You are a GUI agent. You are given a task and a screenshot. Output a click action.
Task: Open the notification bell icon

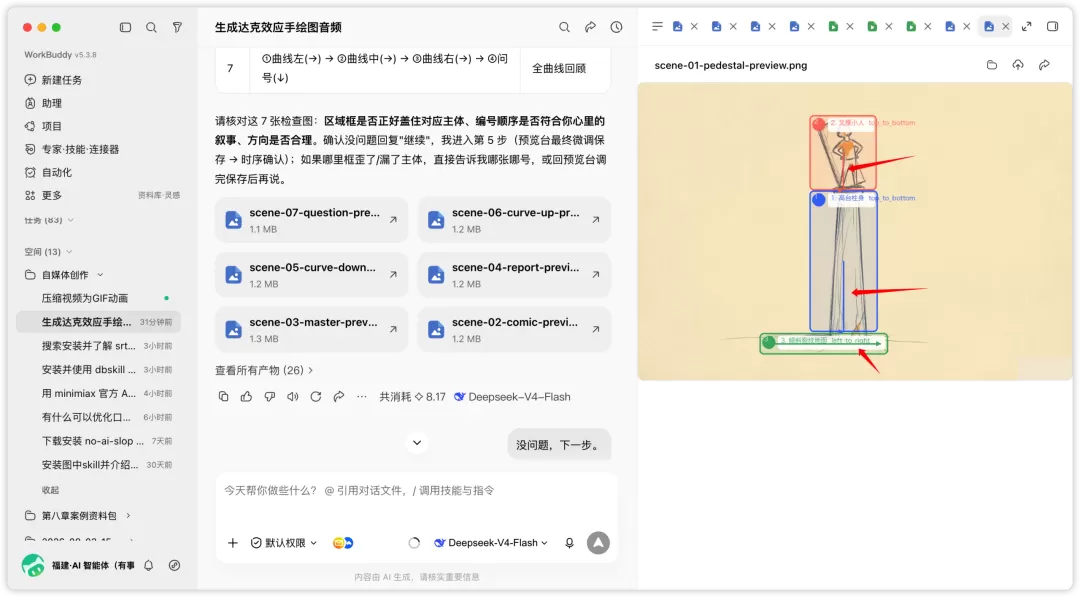point(149,565)
